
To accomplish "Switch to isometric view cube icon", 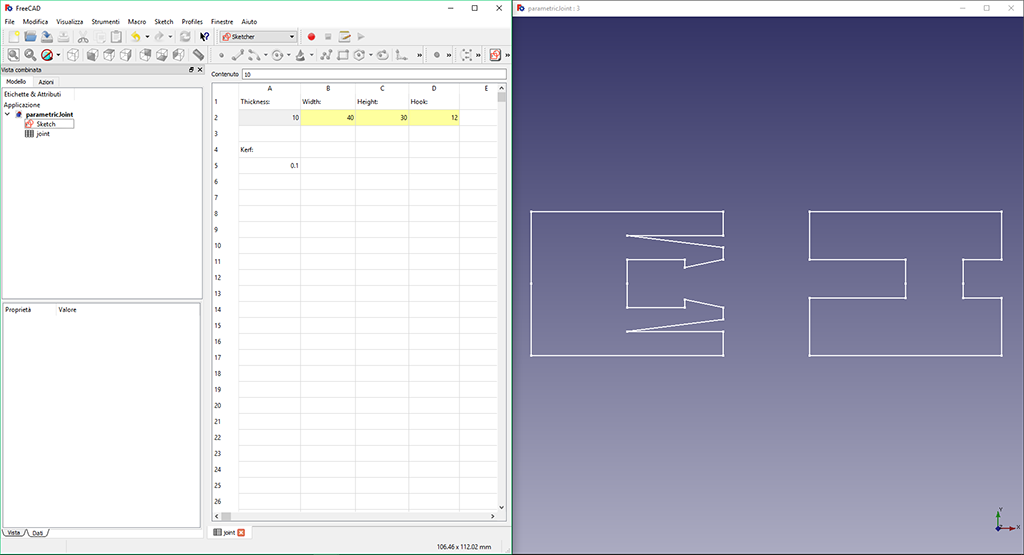I will click(x=73, y=55).
